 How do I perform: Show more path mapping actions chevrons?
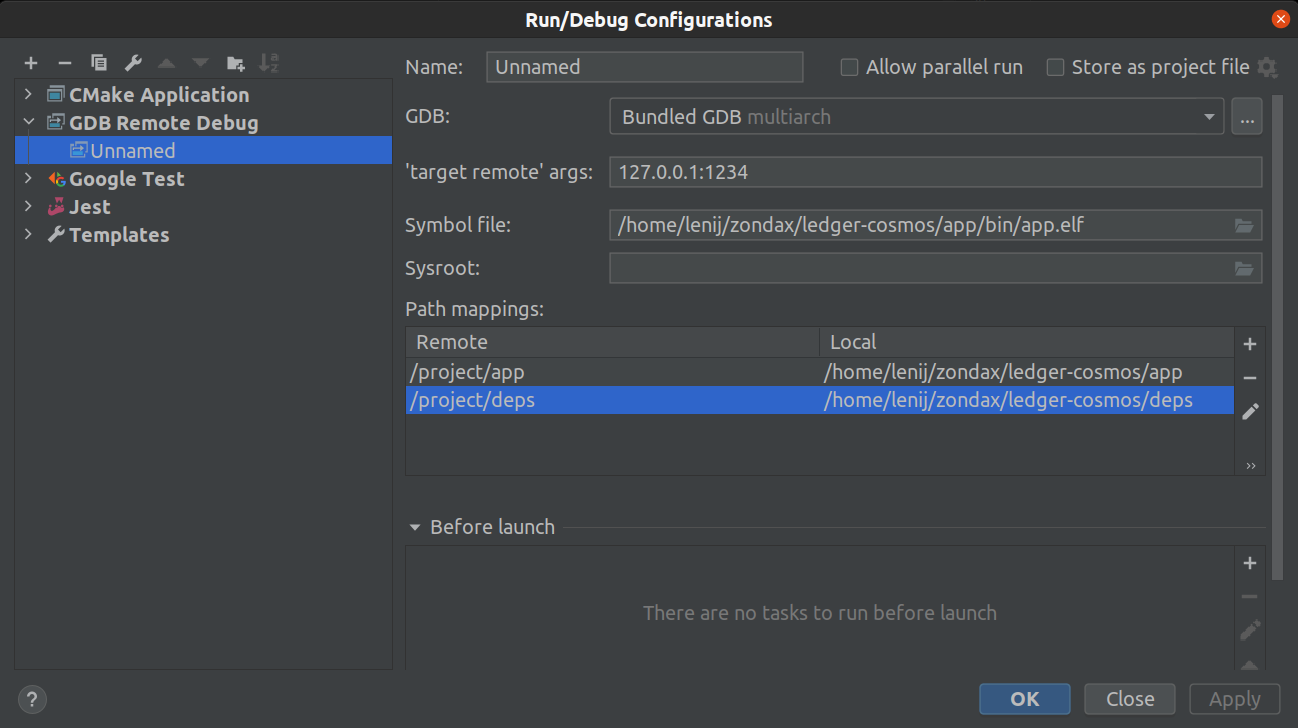pyautogui.click(x=1250, y=465)
